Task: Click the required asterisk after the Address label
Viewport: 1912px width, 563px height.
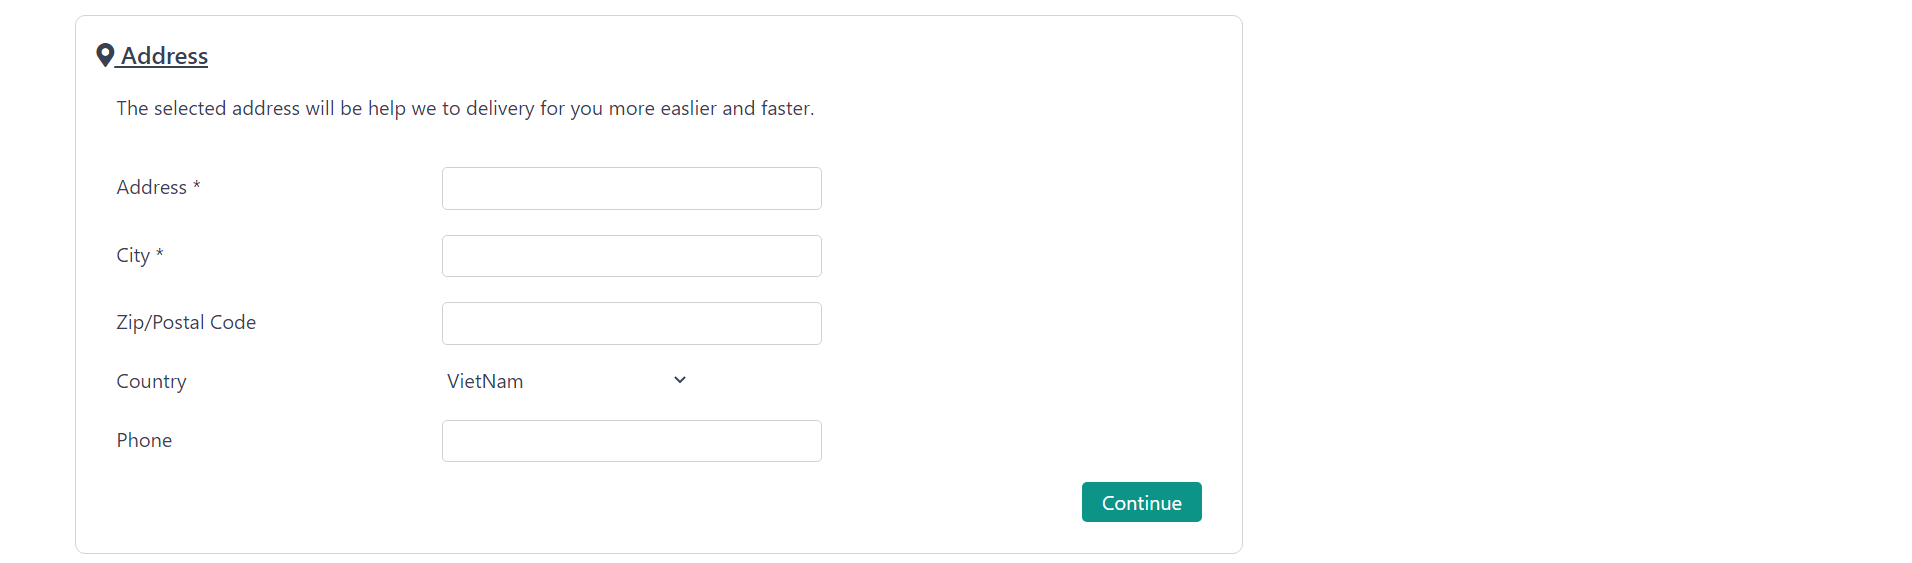Action: [196, 185]
